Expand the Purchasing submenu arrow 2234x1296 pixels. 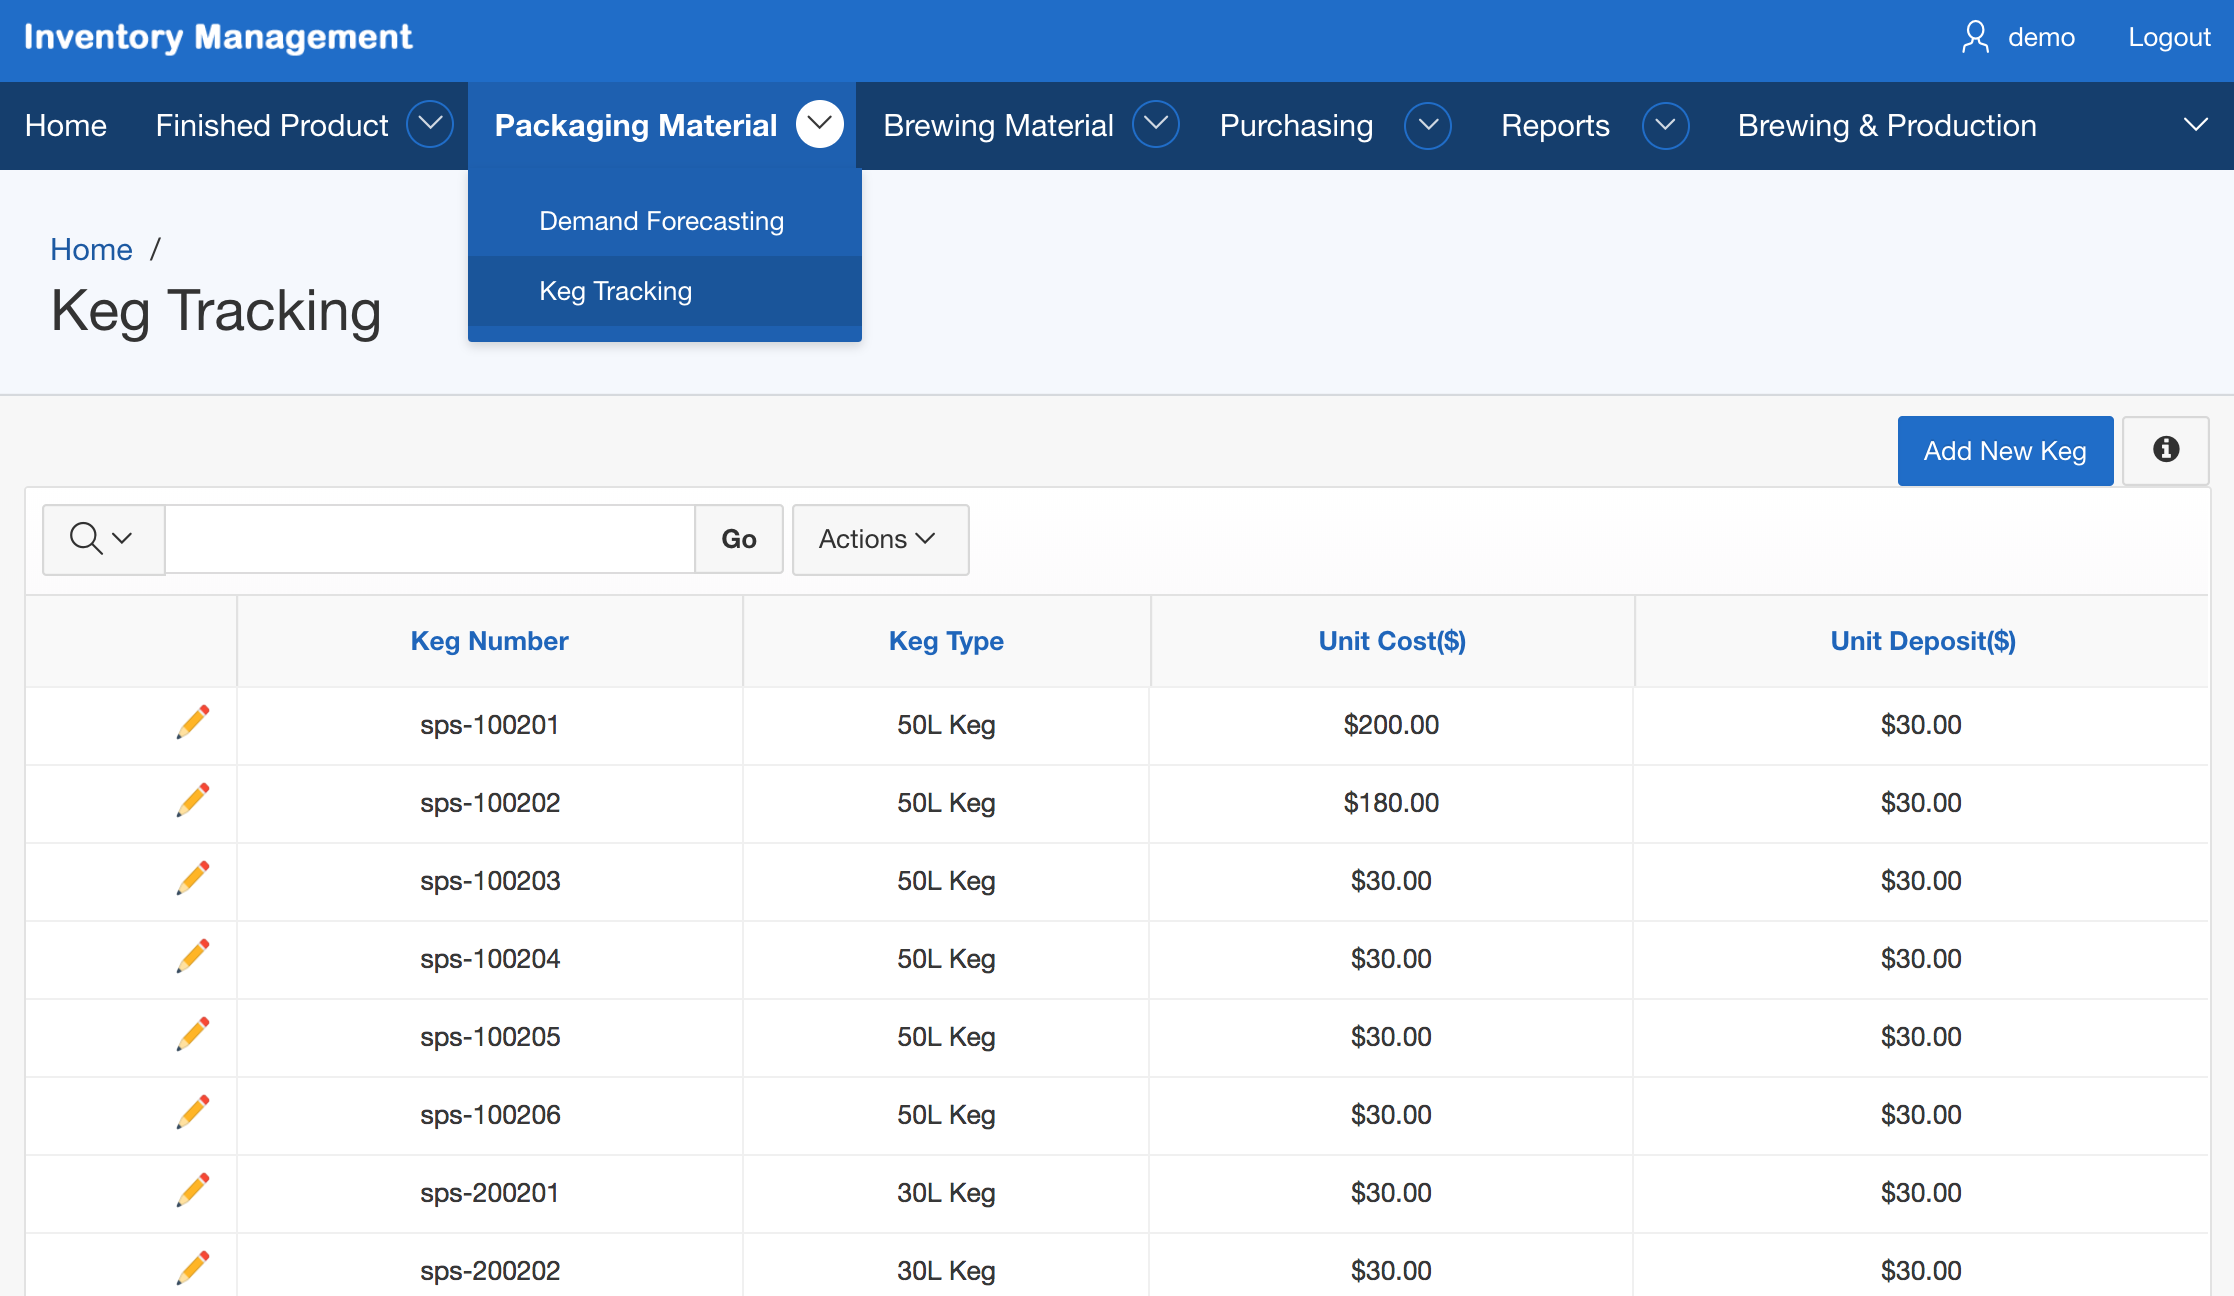1427,125
